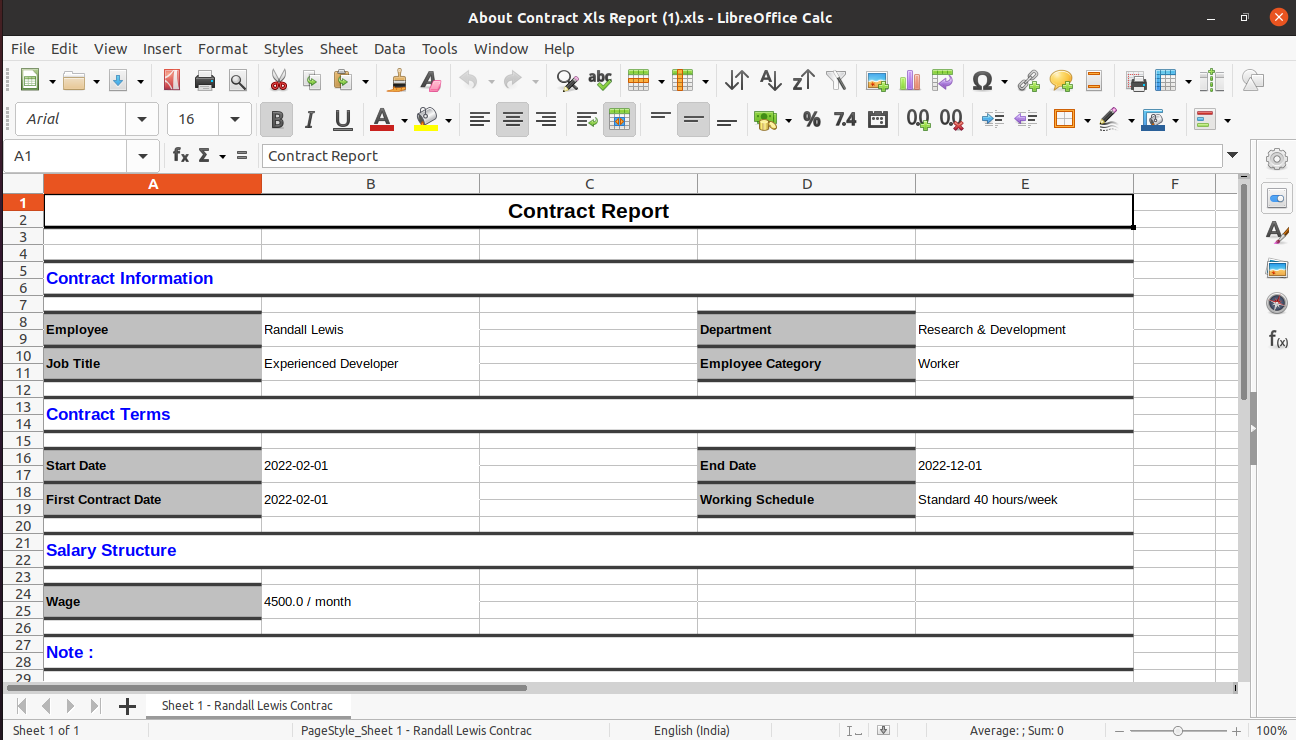Toggle Print Preview icon
This screenshot has width=1296, height=740.
click(x=238, y=80)
